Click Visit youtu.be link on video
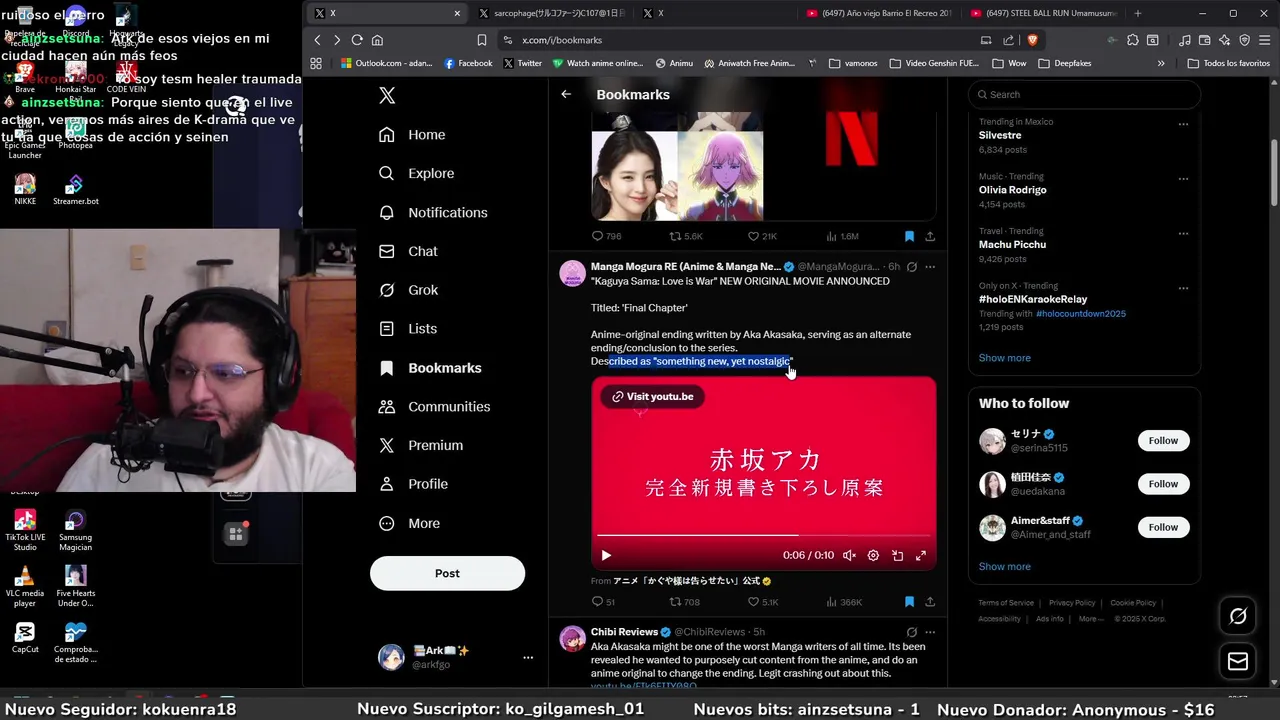Screen dimensions: 1280x720 click(x=652, y=396)
